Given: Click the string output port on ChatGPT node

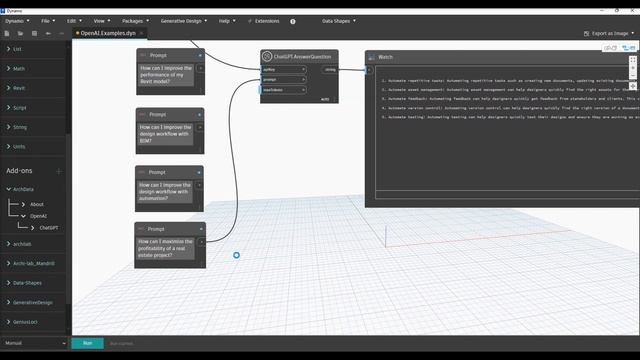Looking at the screenshot, I should 330,70.
